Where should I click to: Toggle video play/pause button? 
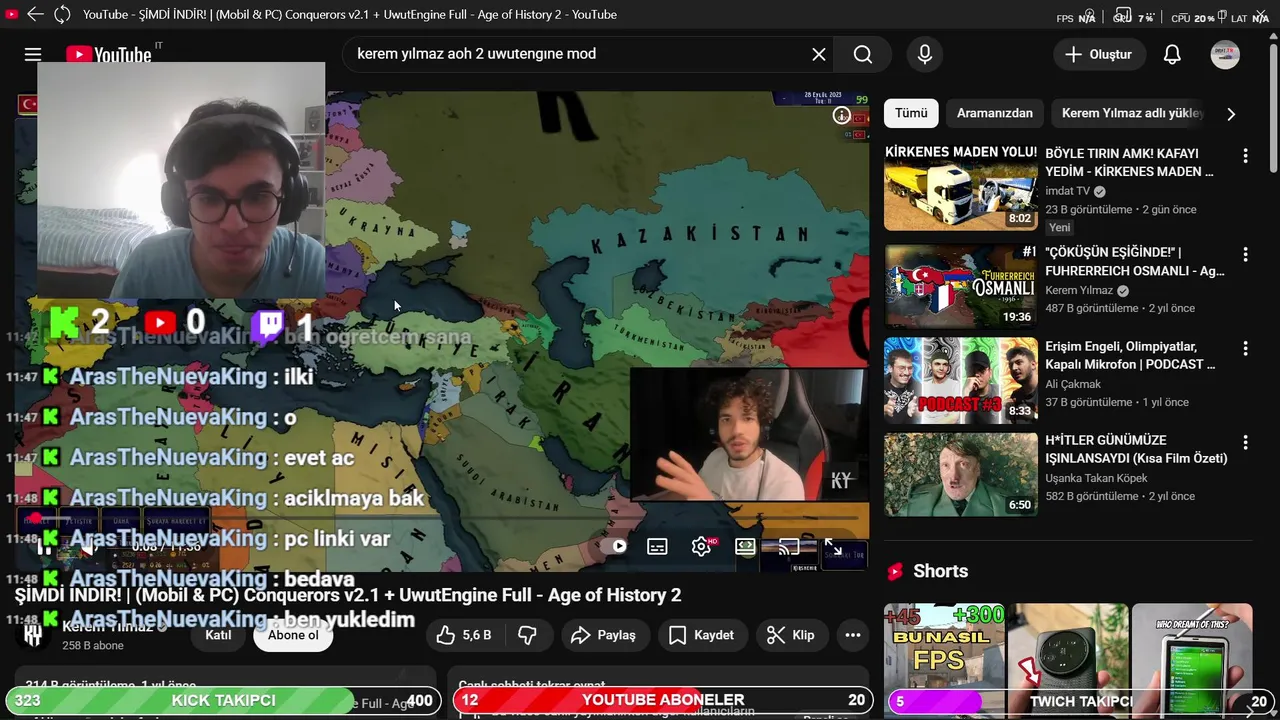click(x=44, y=546)
